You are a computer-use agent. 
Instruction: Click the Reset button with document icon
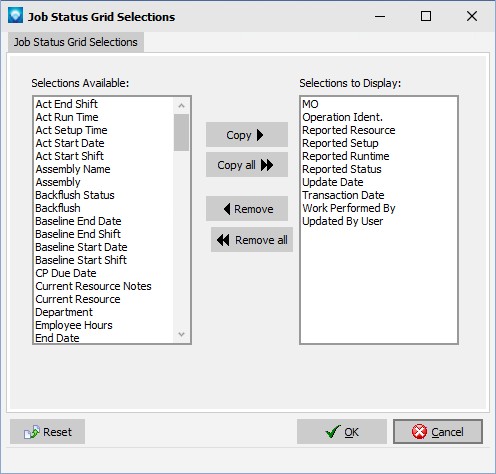coord(47,432)
